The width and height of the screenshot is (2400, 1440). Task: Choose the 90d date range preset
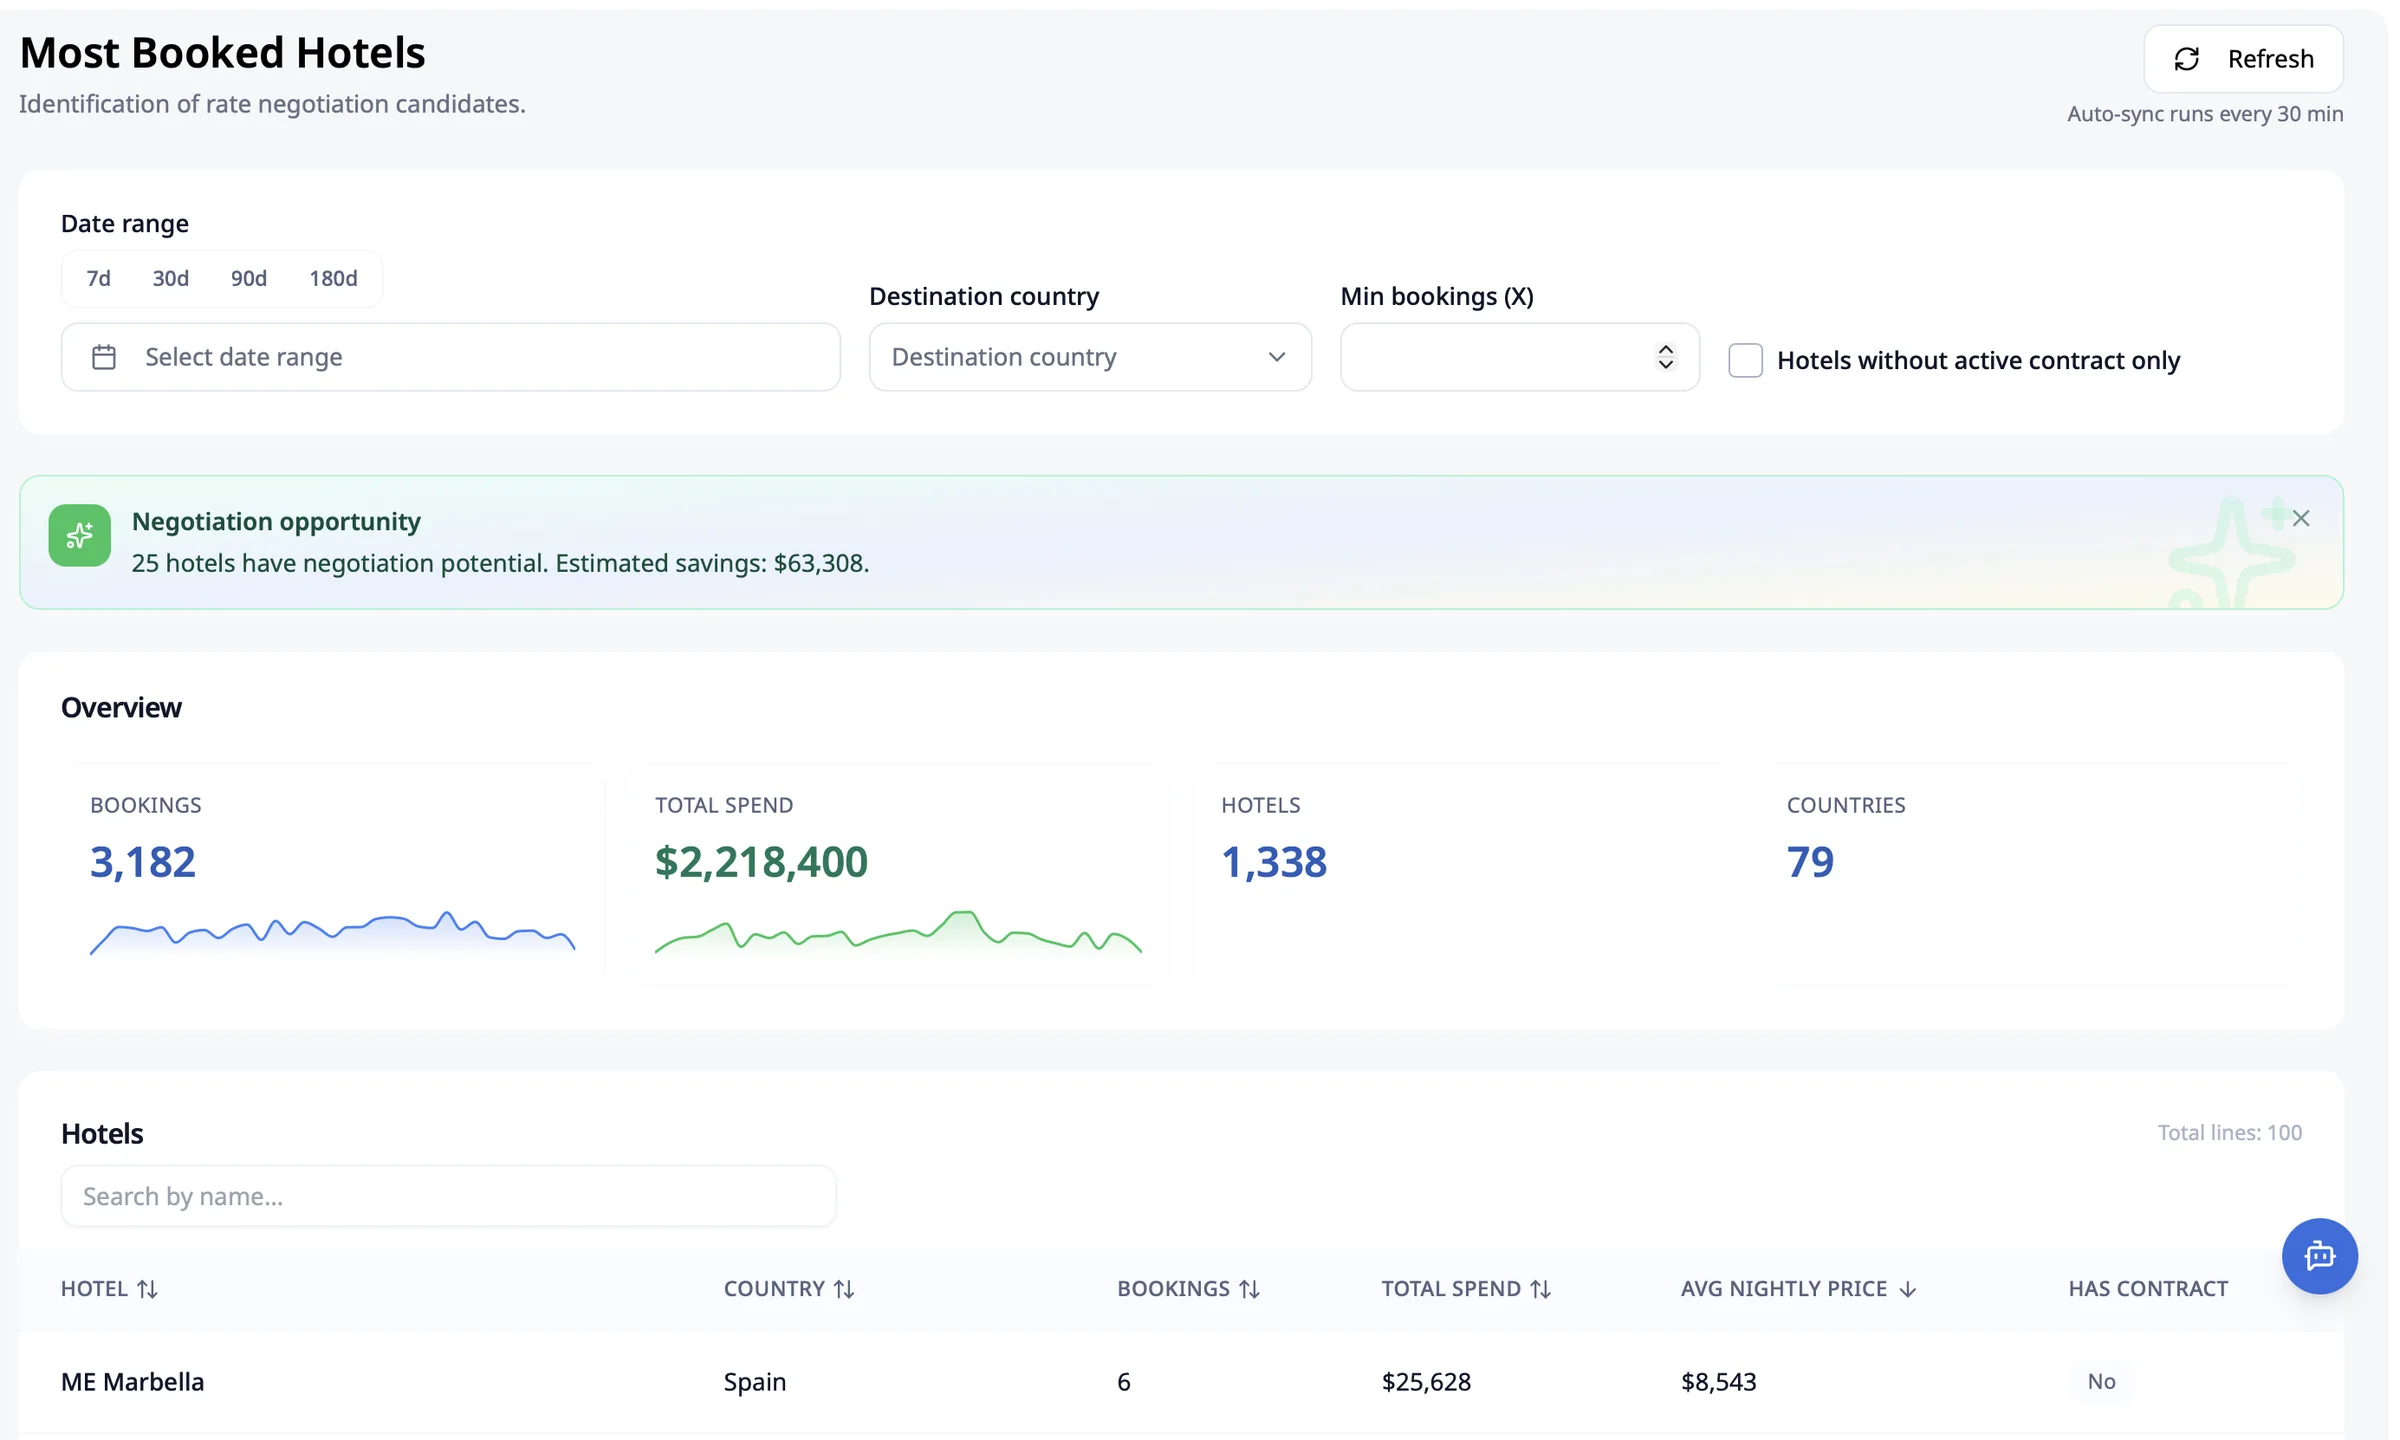point(249,278)
